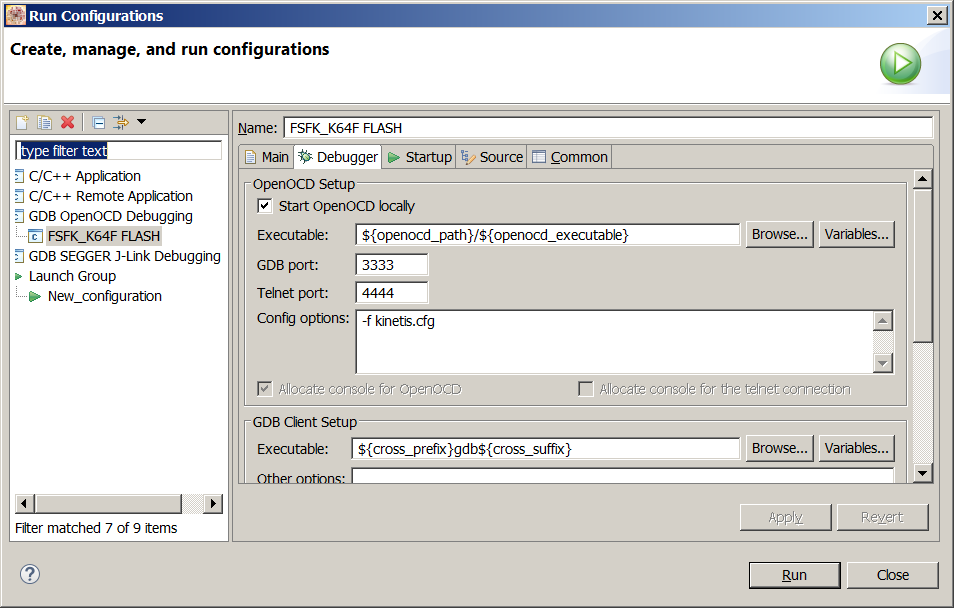Click the help question mark icon
This screenshot has height=608, width=954.
(x=30, y=574)
